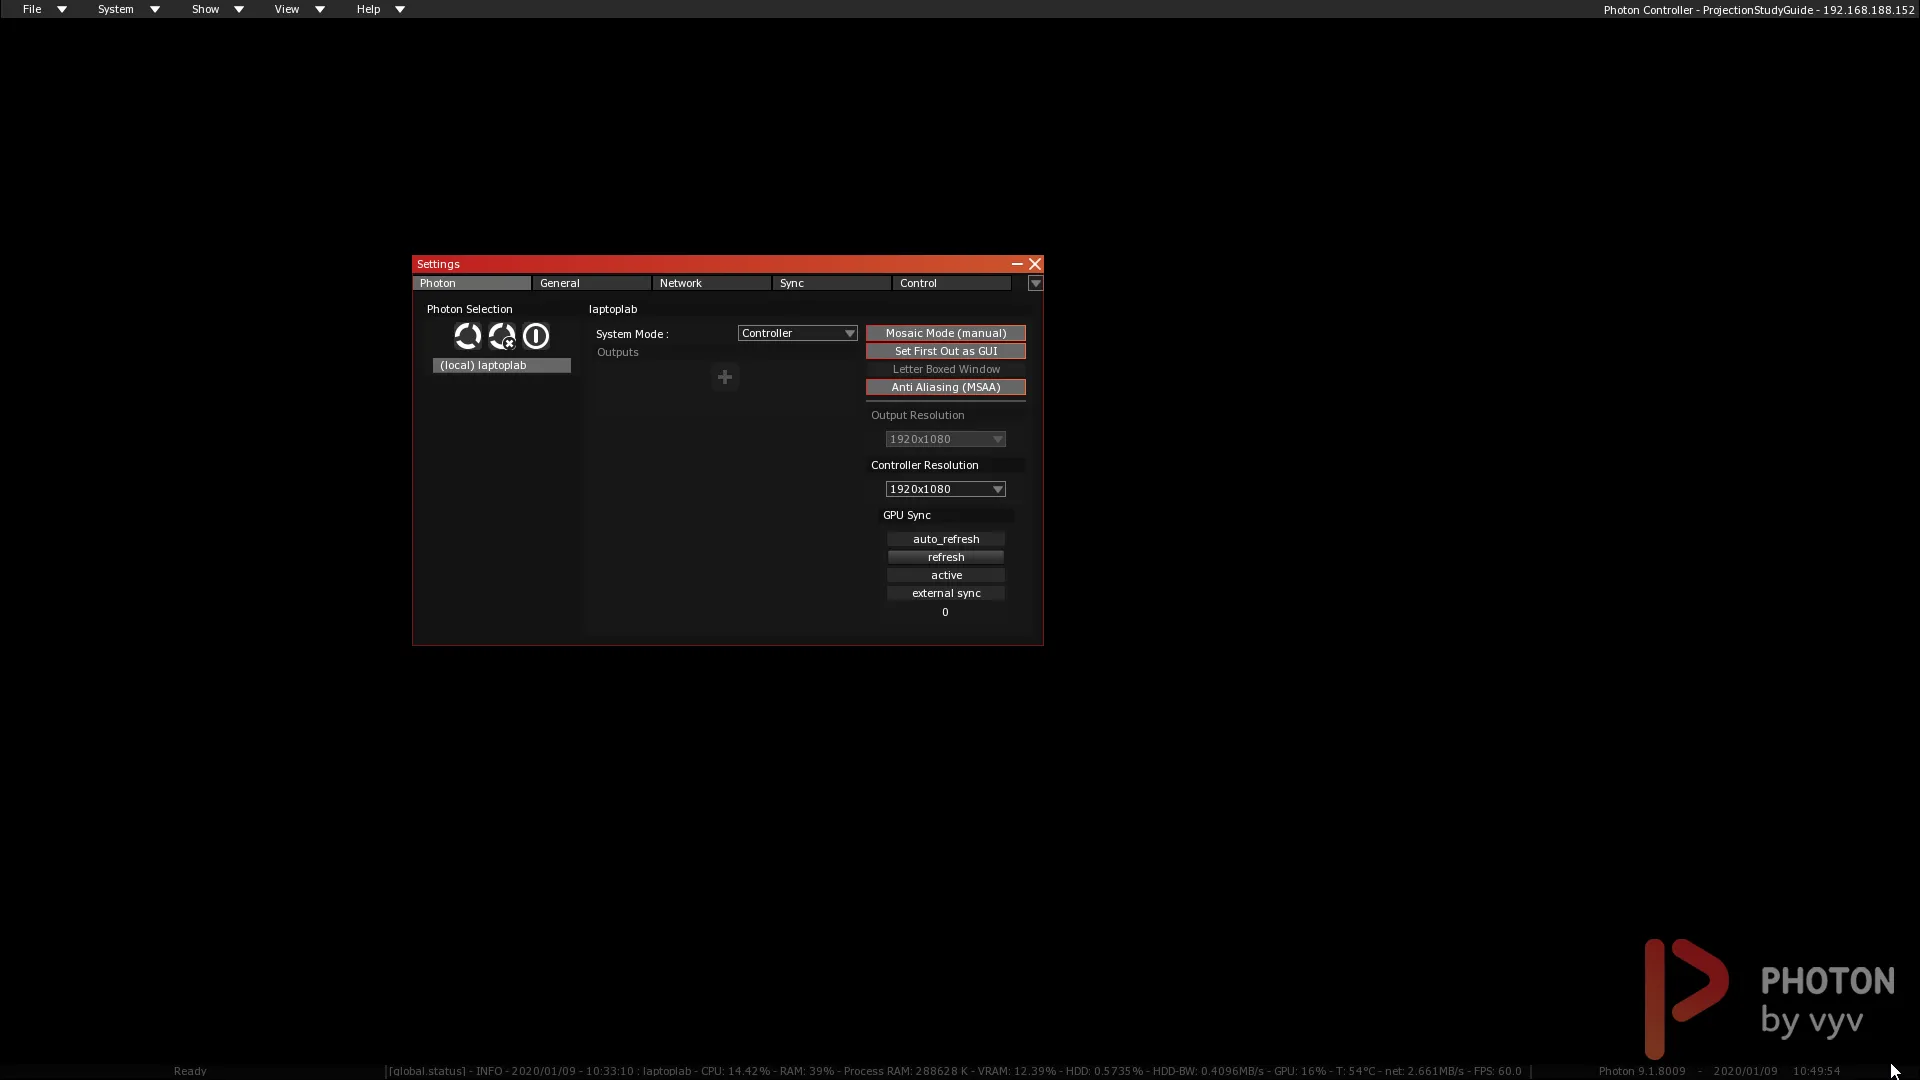Click the GPU Sync value 0
This screenshot has width=1920, height=1080.
coord(945,612)
